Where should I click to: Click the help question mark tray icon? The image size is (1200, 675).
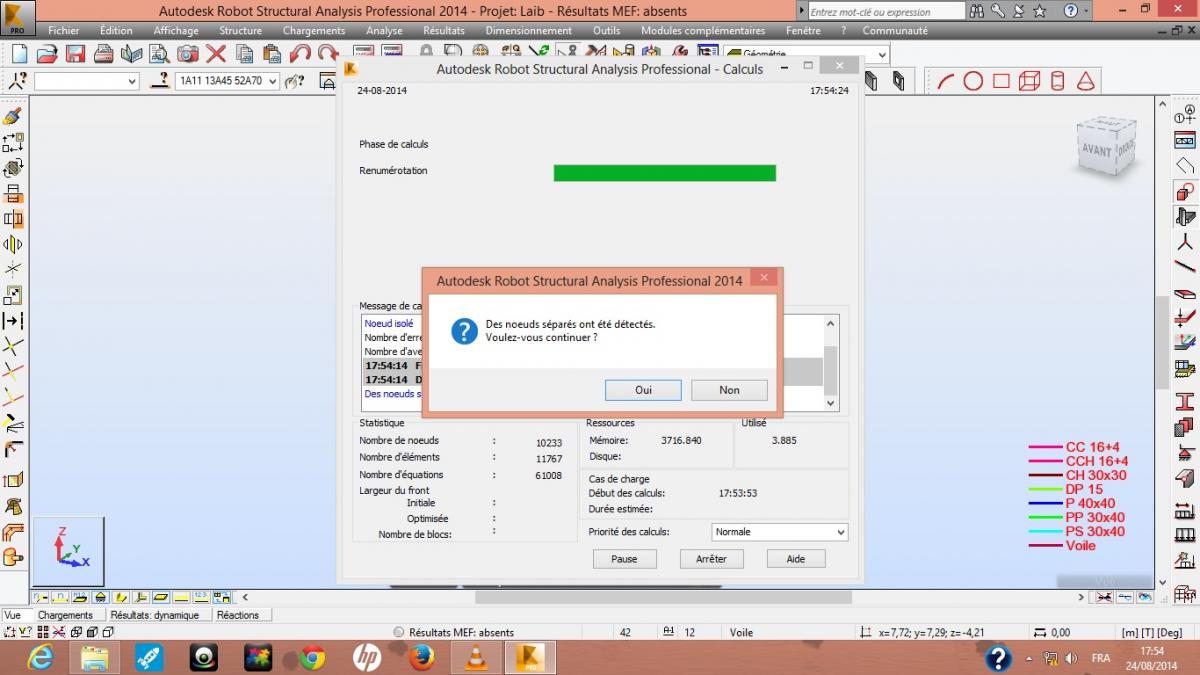[998, 658]
